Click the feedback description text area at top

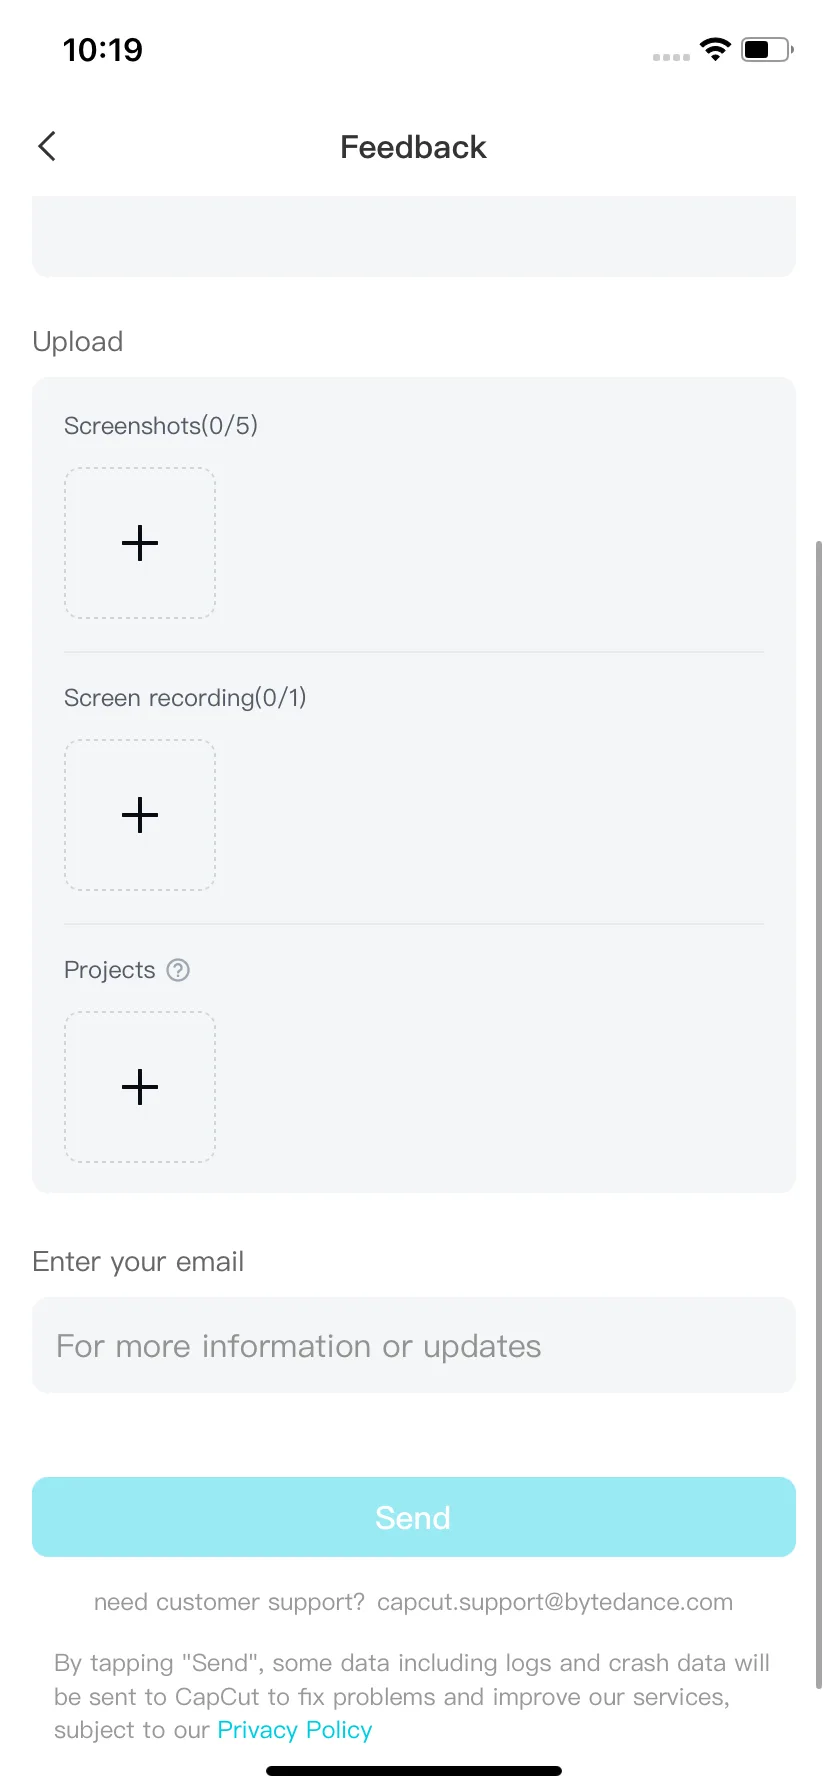click(x=414, y=236)
